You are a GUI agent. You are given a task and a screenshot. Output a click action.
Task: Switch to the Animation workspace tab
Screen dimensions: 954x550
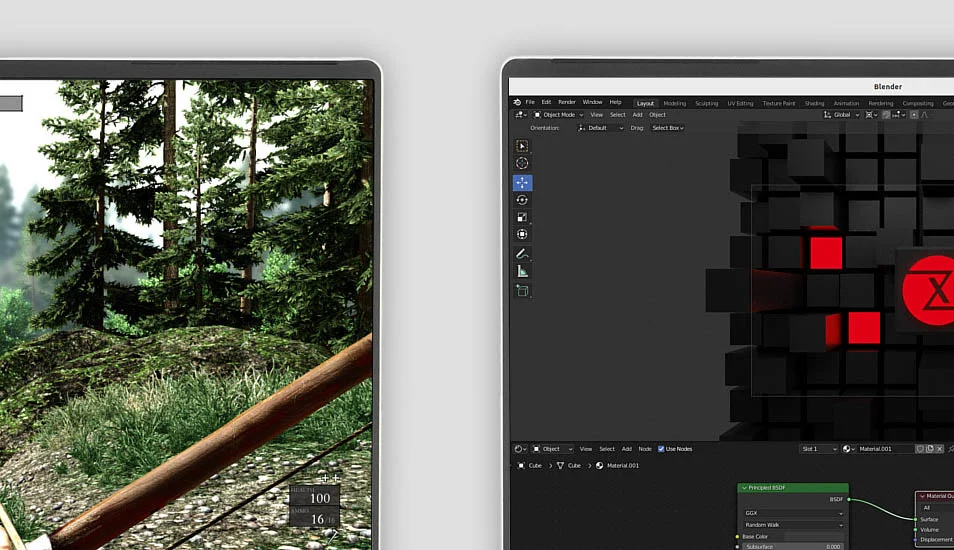(x=846, y=103)
